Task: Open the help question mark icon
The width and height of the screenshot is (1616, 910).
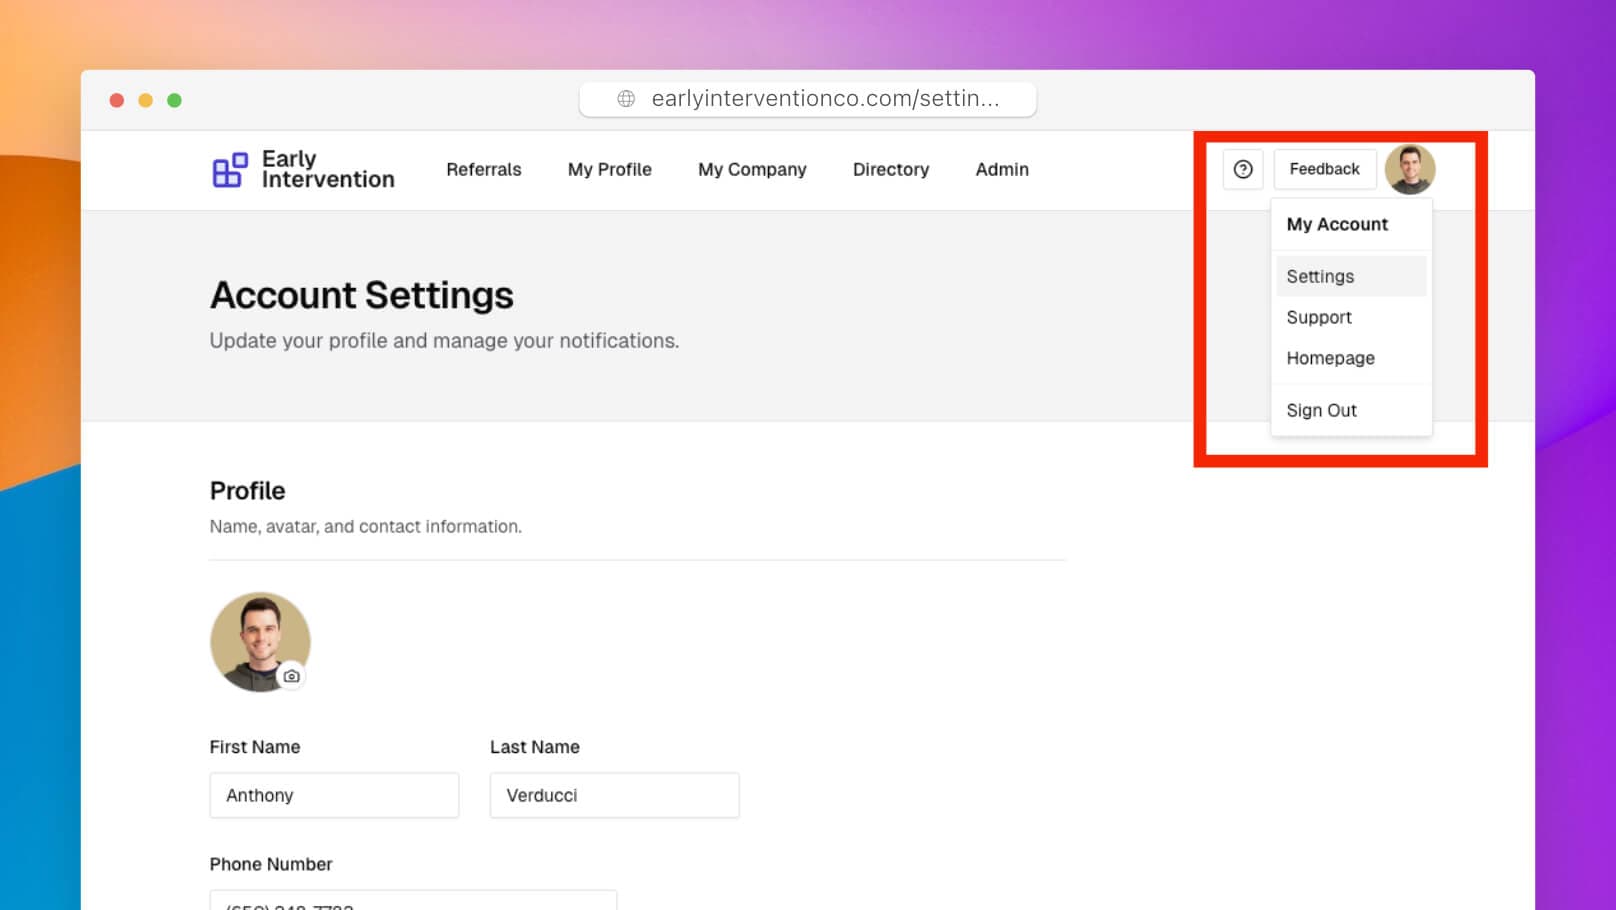Action: click(x=1243, y=169)
